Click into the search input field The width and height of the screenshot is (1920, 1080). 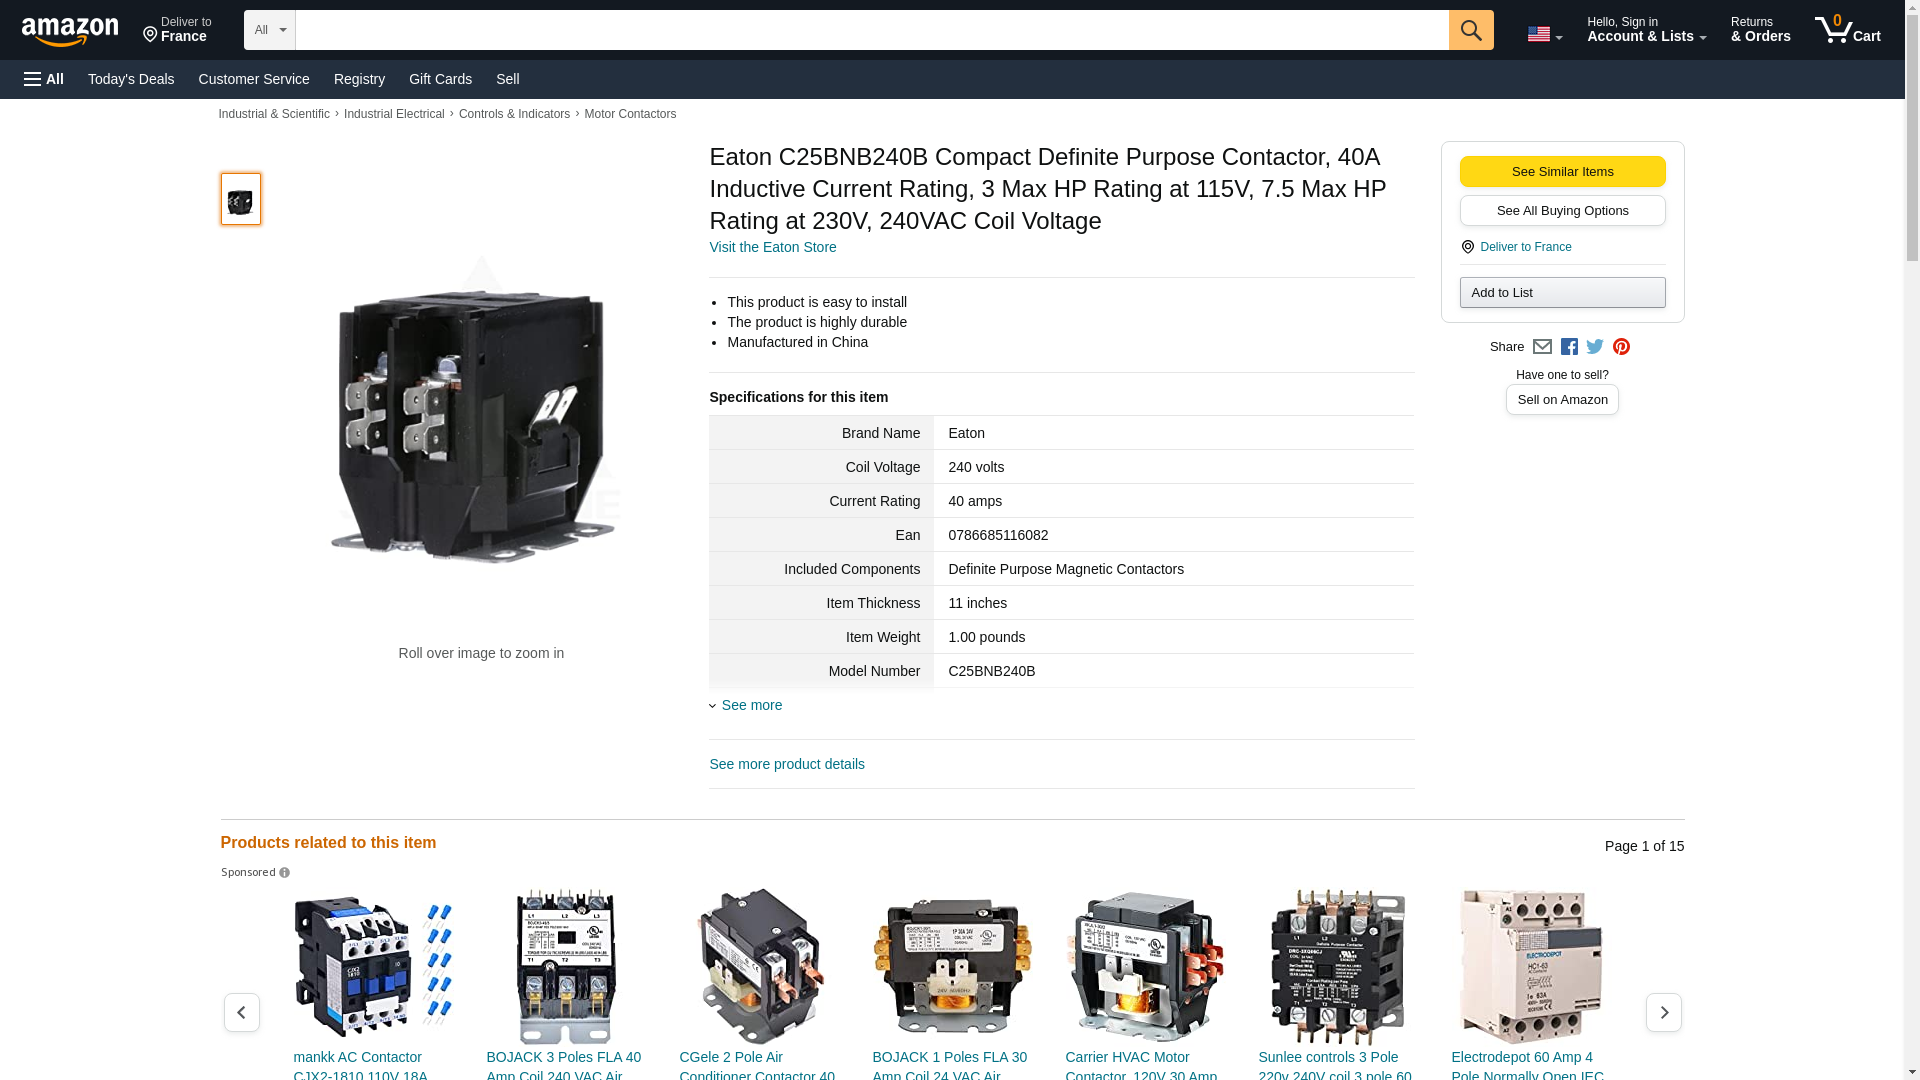click(870, 30)
